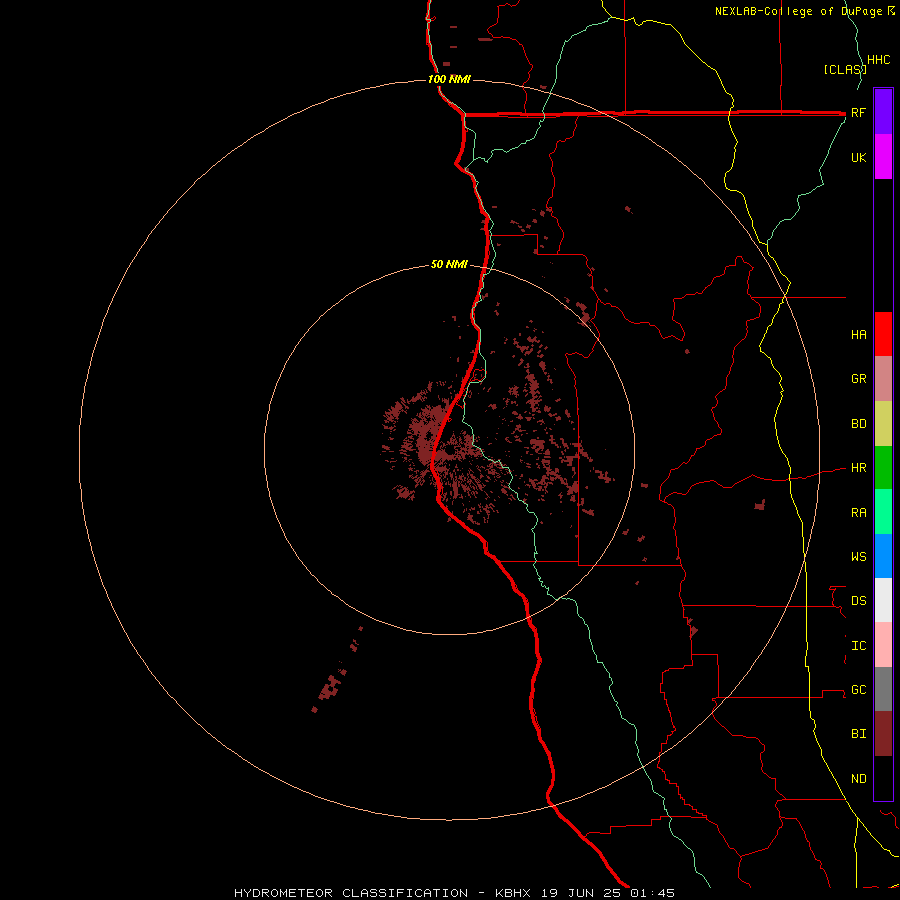Image resolution: width=900 pixels, height=900 pixels.
Task: Click the [CLAS] units label
Action: coord(845,70)
